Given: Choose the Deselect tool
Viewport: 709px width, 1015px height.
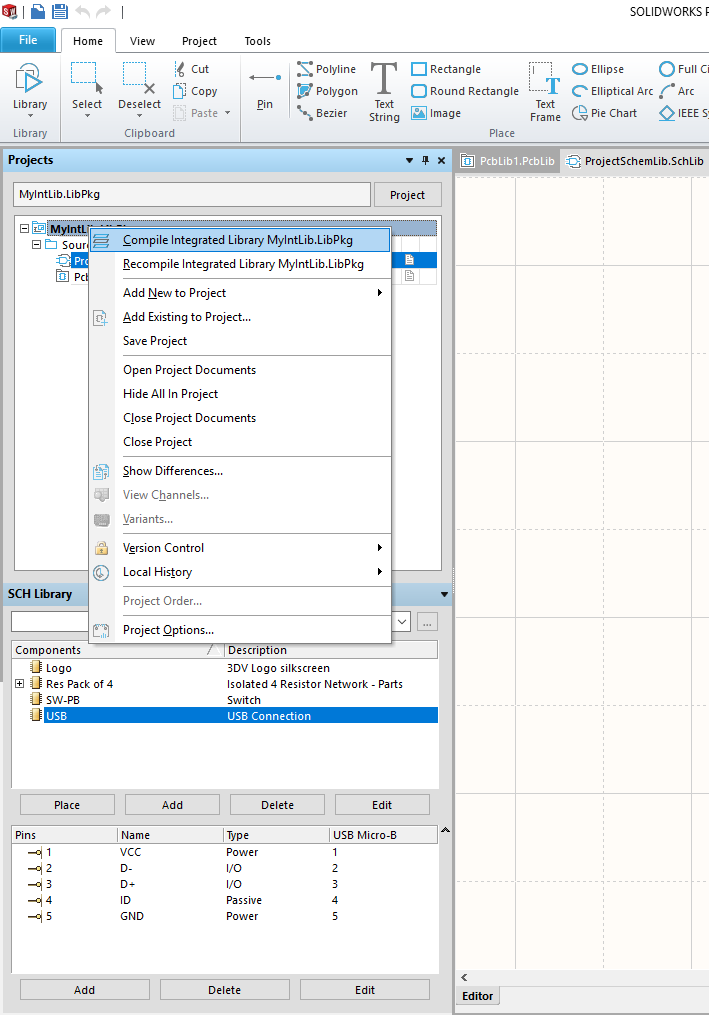Looking at the screenshot, I should pyautogui.click(x=139, y=89).
